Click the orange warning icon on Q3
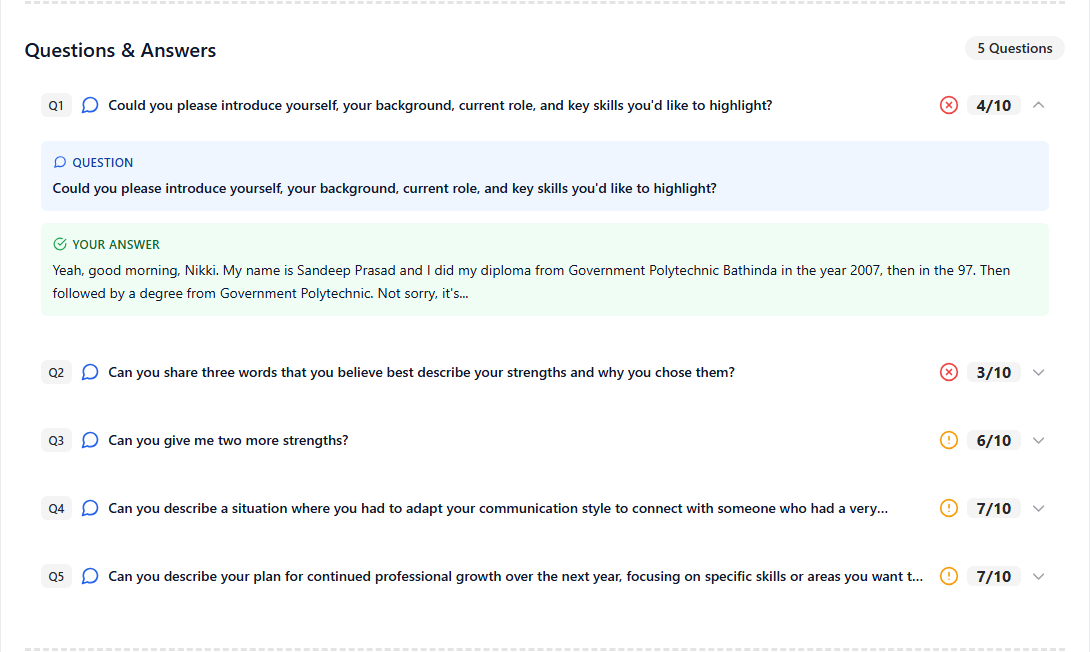 point(949,440)
